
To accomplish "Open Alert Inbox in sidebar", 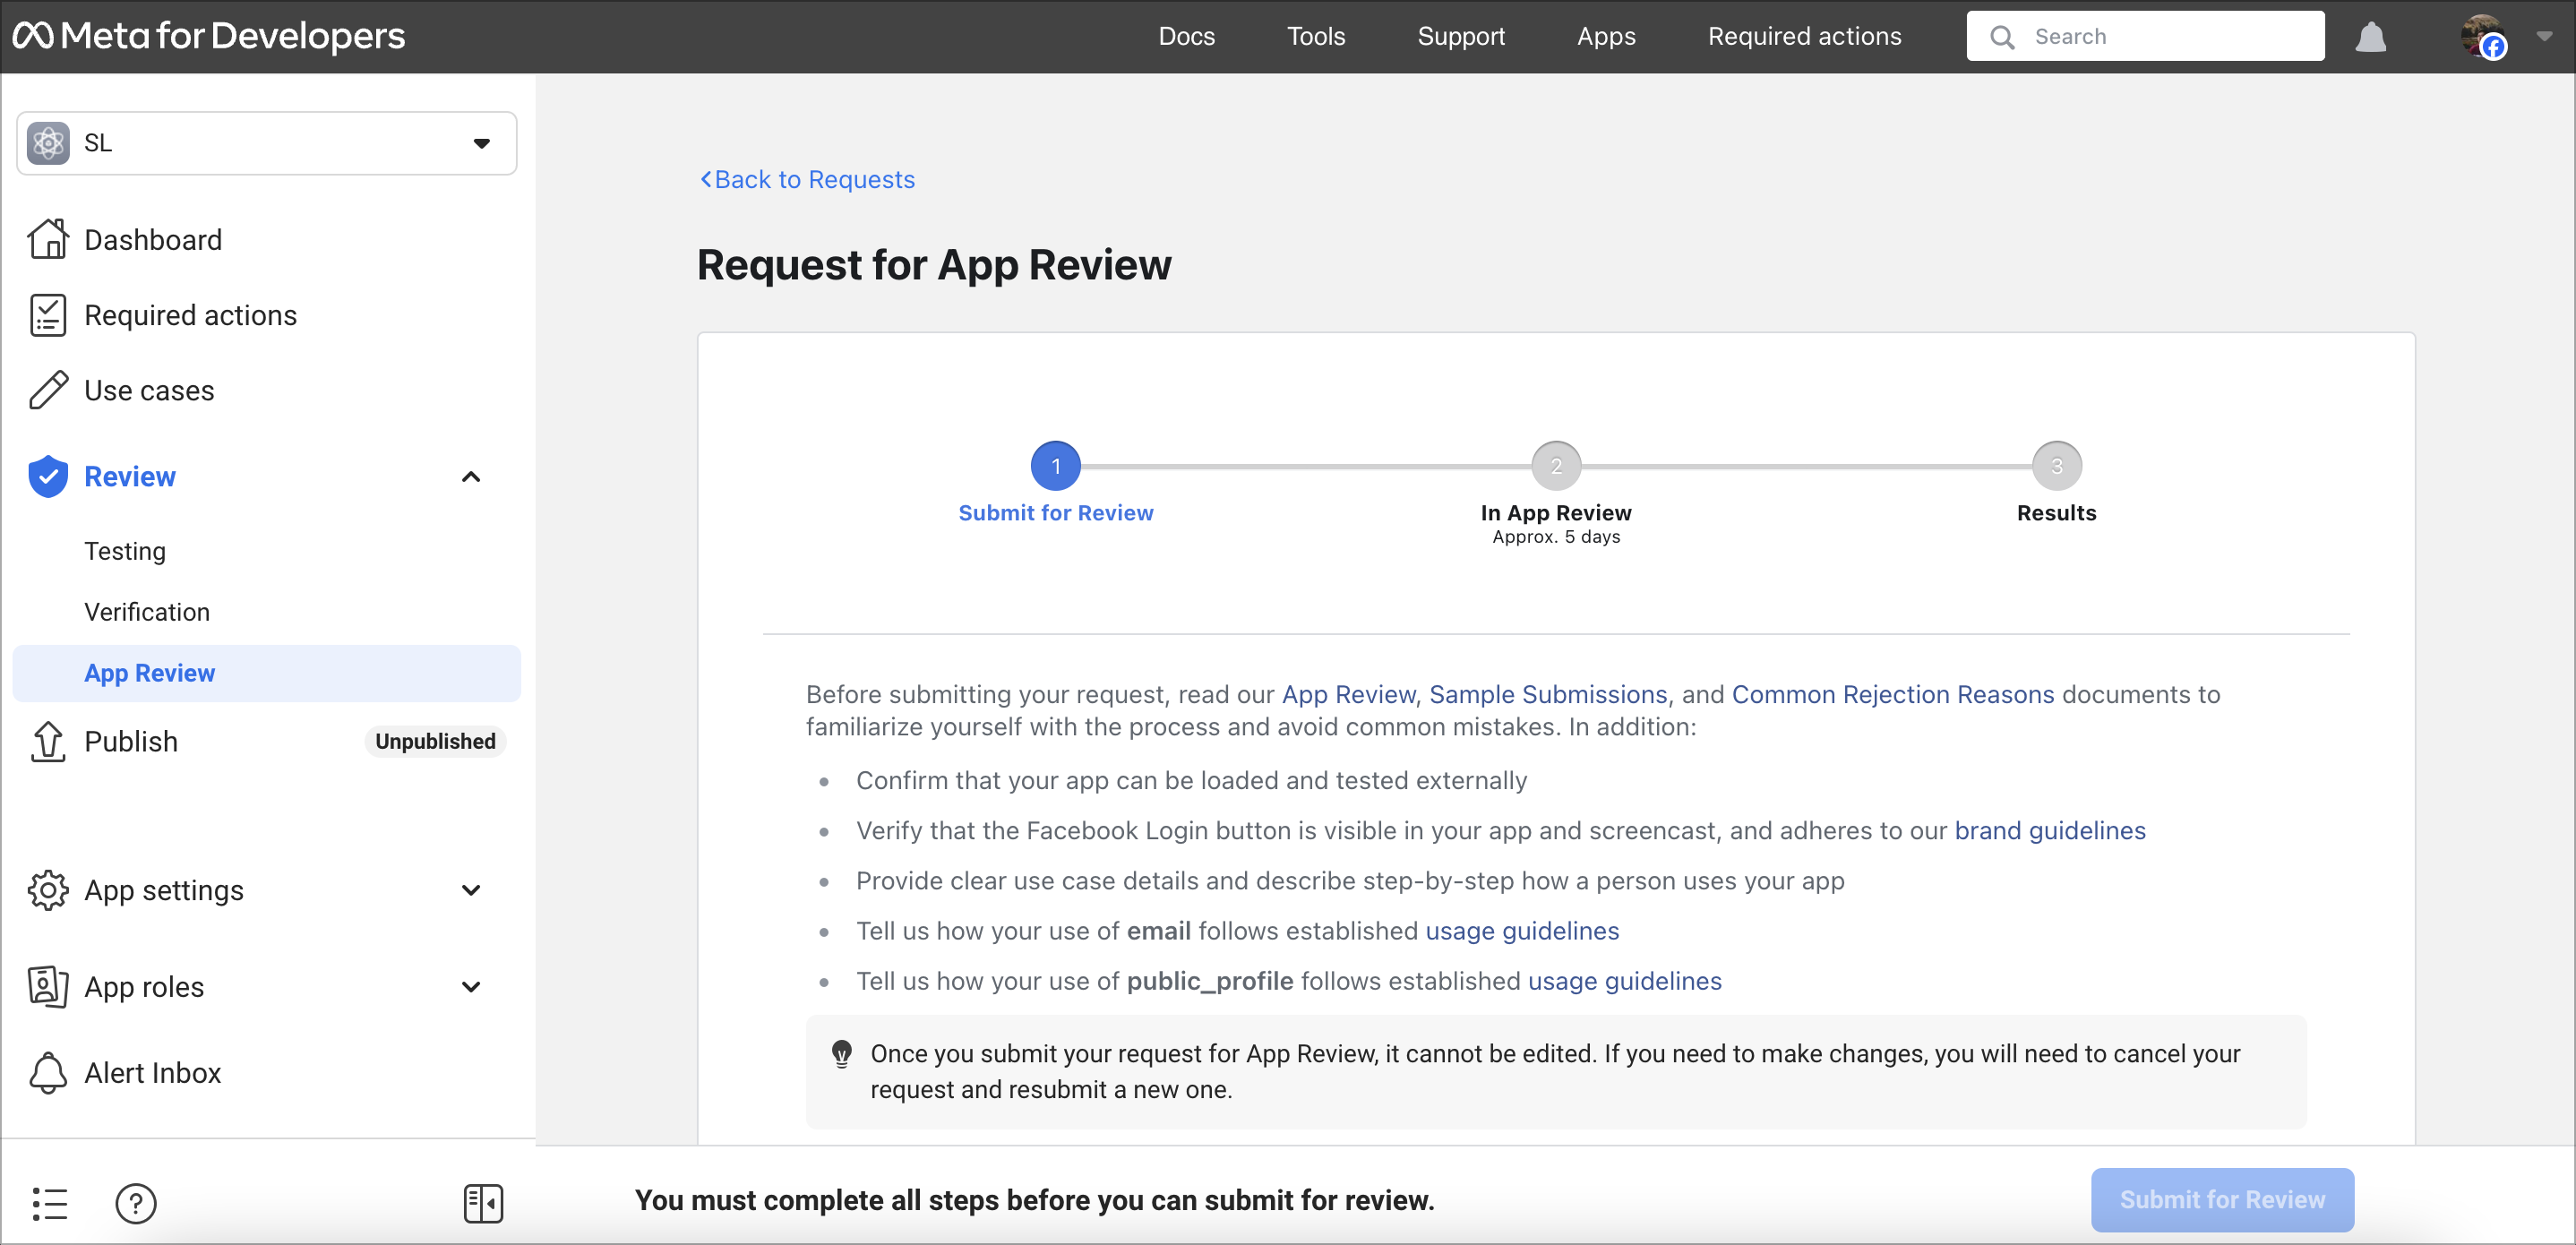I will pyautogui.click(x=152, y=1073).
